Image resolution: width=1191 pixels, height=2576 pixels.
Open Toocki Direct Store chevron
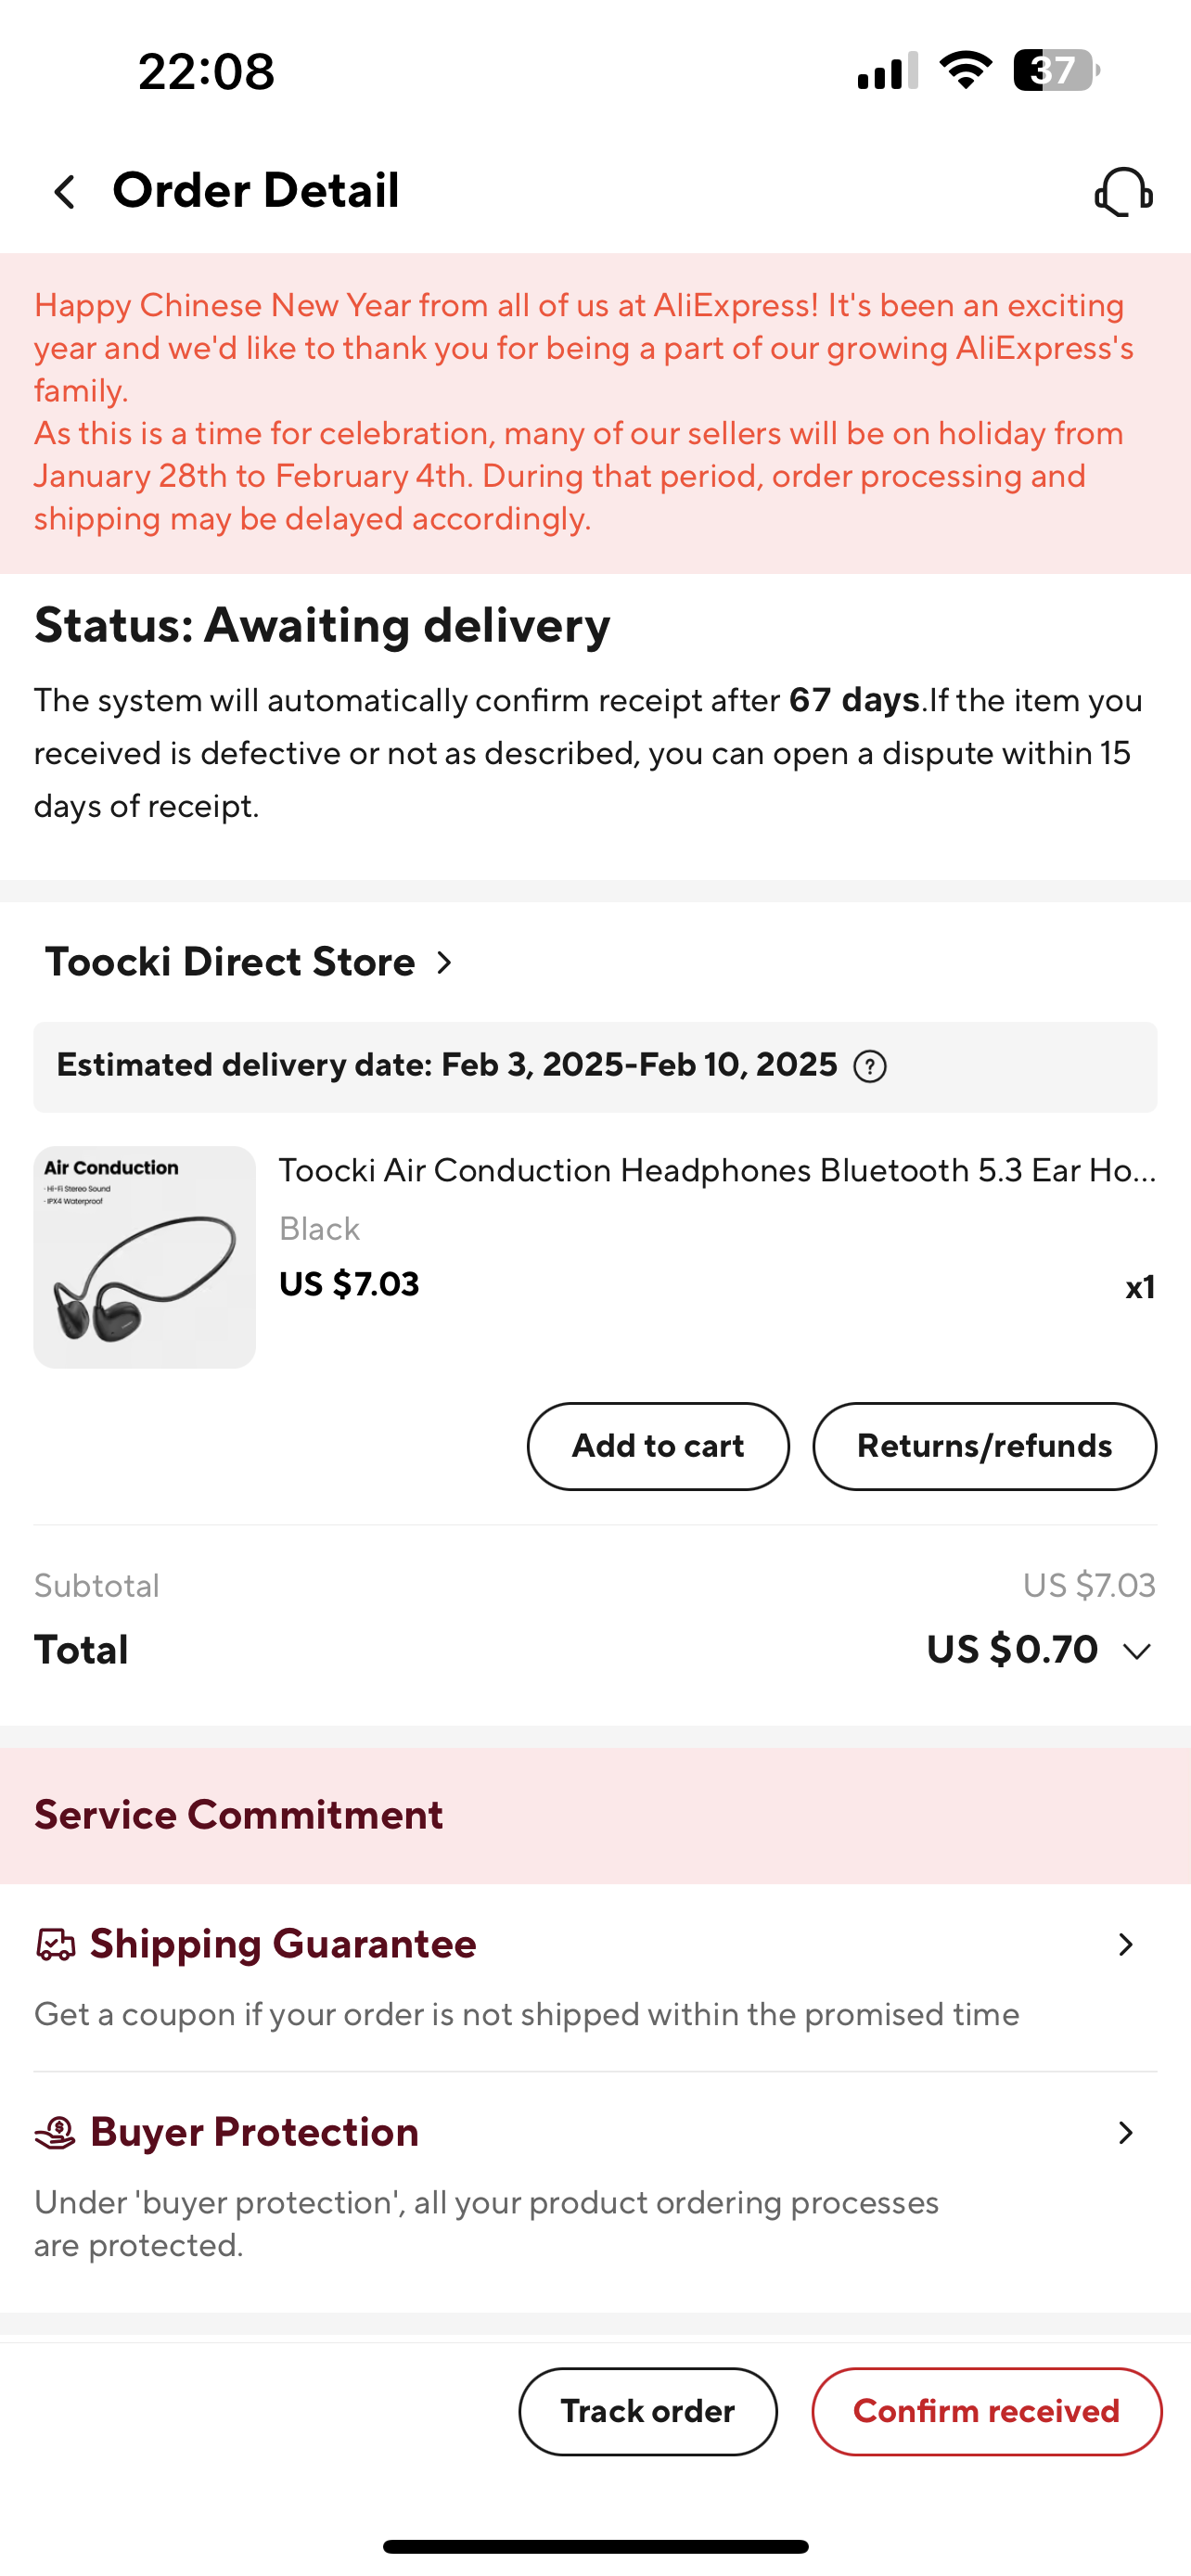445,963
